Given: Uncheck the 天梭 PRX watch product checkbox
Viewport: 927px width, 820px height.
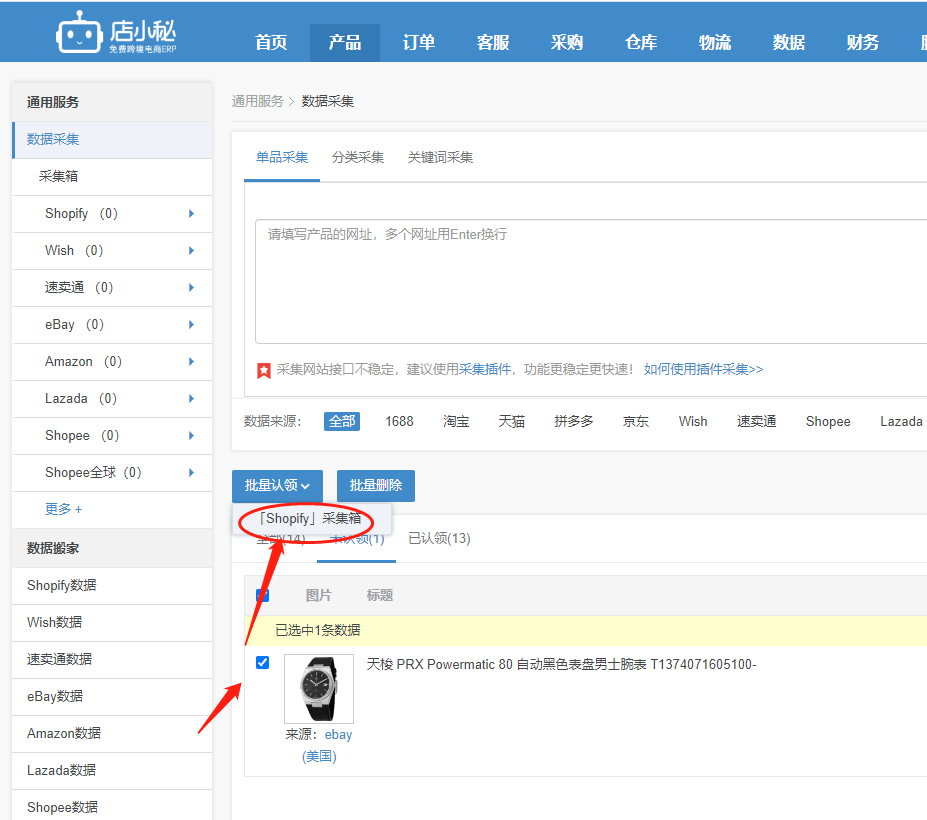Looking at the screenshot, I should (262, 662).
